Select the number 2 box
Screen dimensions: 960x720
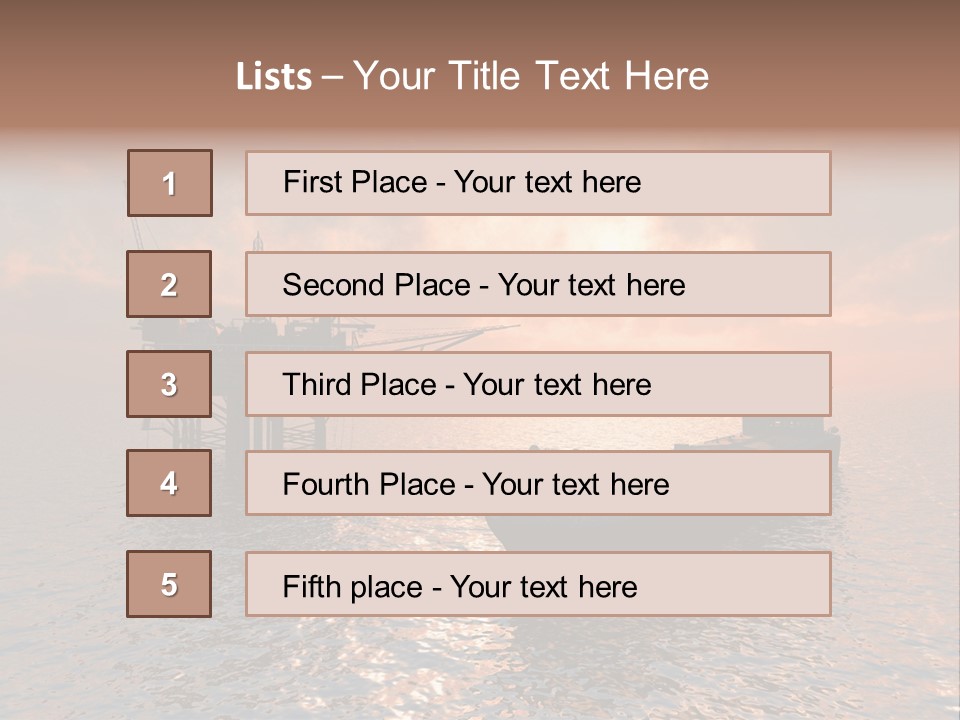170,284
